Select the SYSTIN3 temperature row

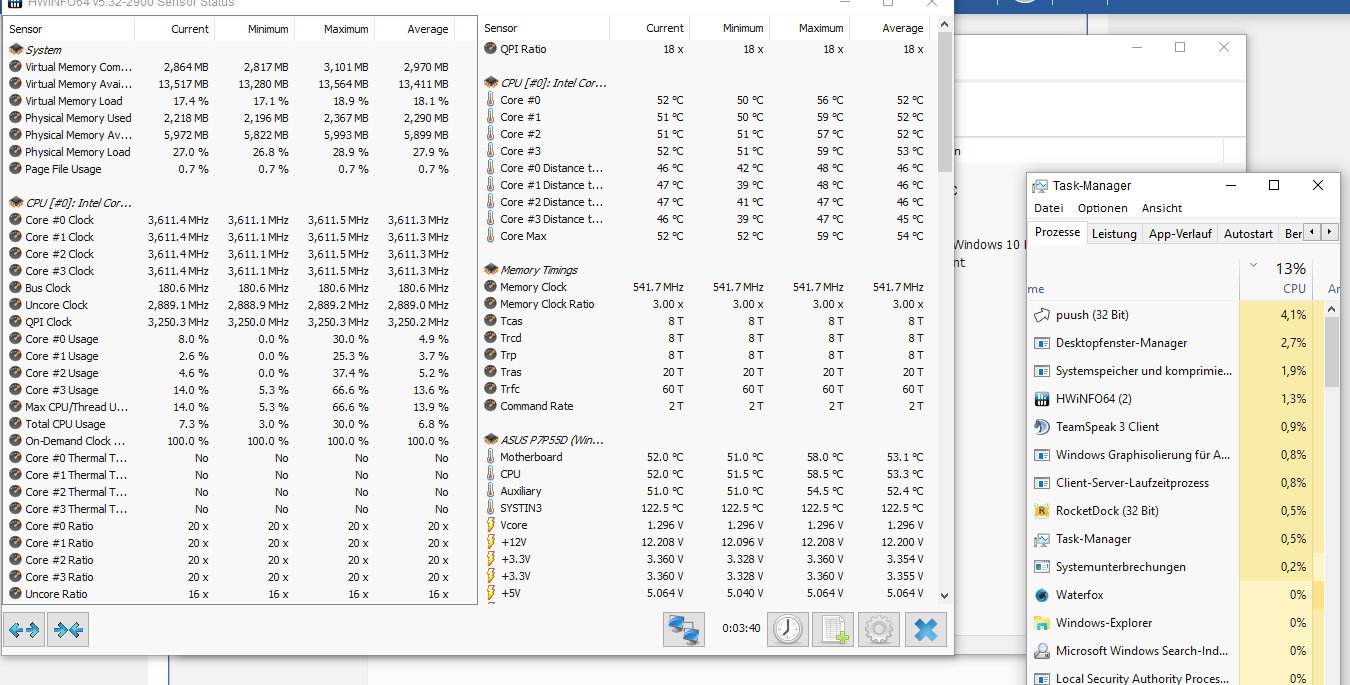(x=708, y=508)
